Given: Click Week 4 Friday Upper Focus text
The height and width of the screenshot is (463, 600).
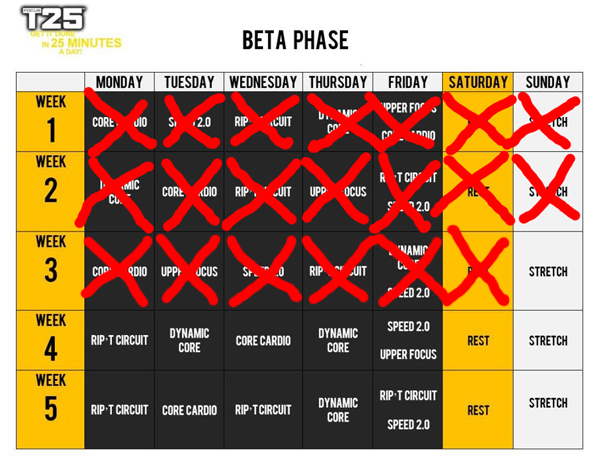Looking at the screenshot, I should [x=408, y=355].
